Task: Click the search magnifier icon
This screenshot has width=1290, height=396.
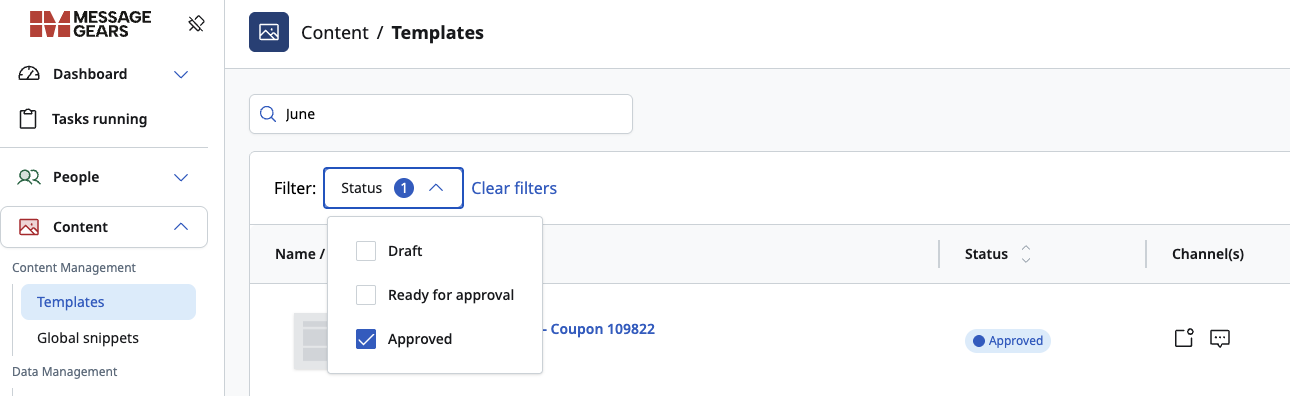Action: coord(267,114)
